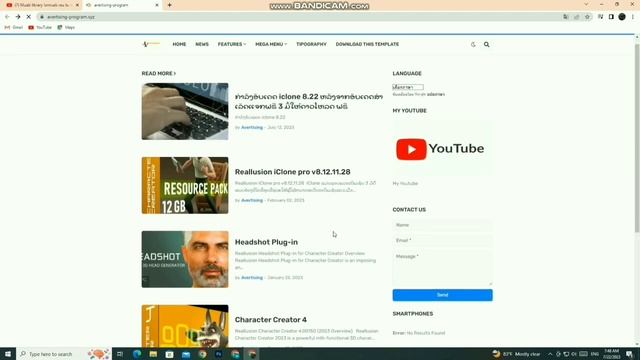Screen dimensions: 640x360
Task: Expand the FEATURES dropdown menu
Action: pos(232,44)
